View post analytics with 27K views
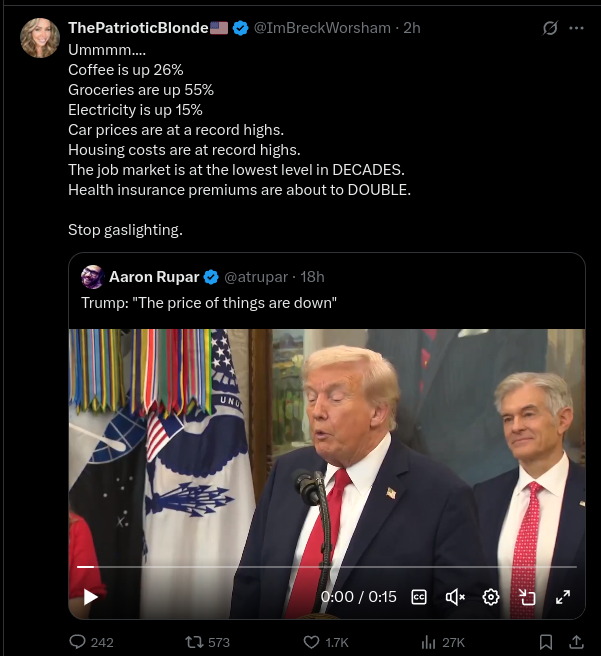This screenshot has height=656, width=601. click(x=430, y=642)
